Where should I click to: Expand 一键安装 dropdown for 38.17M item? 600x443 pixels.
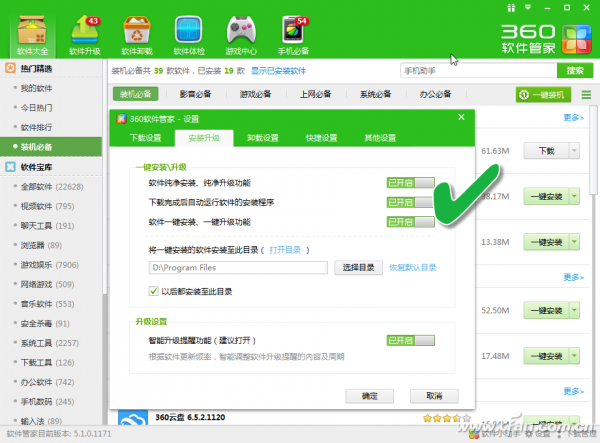pos(574,196)
